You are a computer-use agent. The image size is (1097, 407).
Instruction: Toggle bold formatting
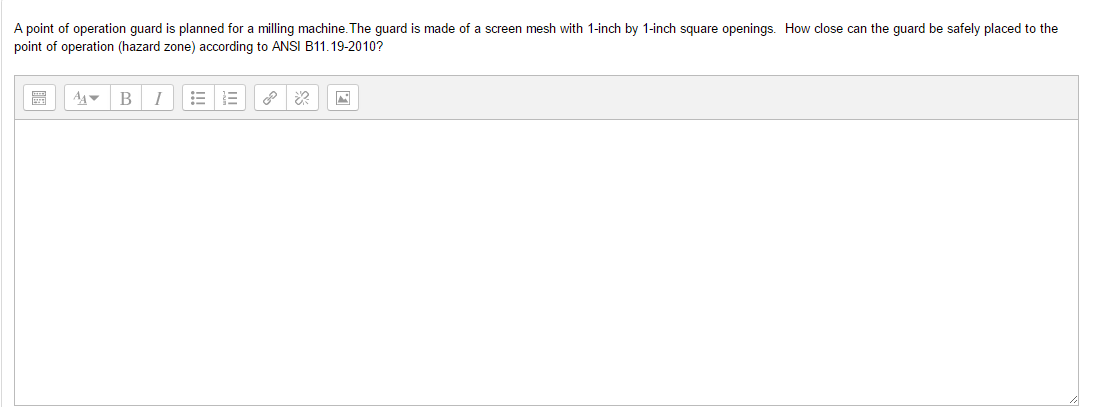(126, 98)
